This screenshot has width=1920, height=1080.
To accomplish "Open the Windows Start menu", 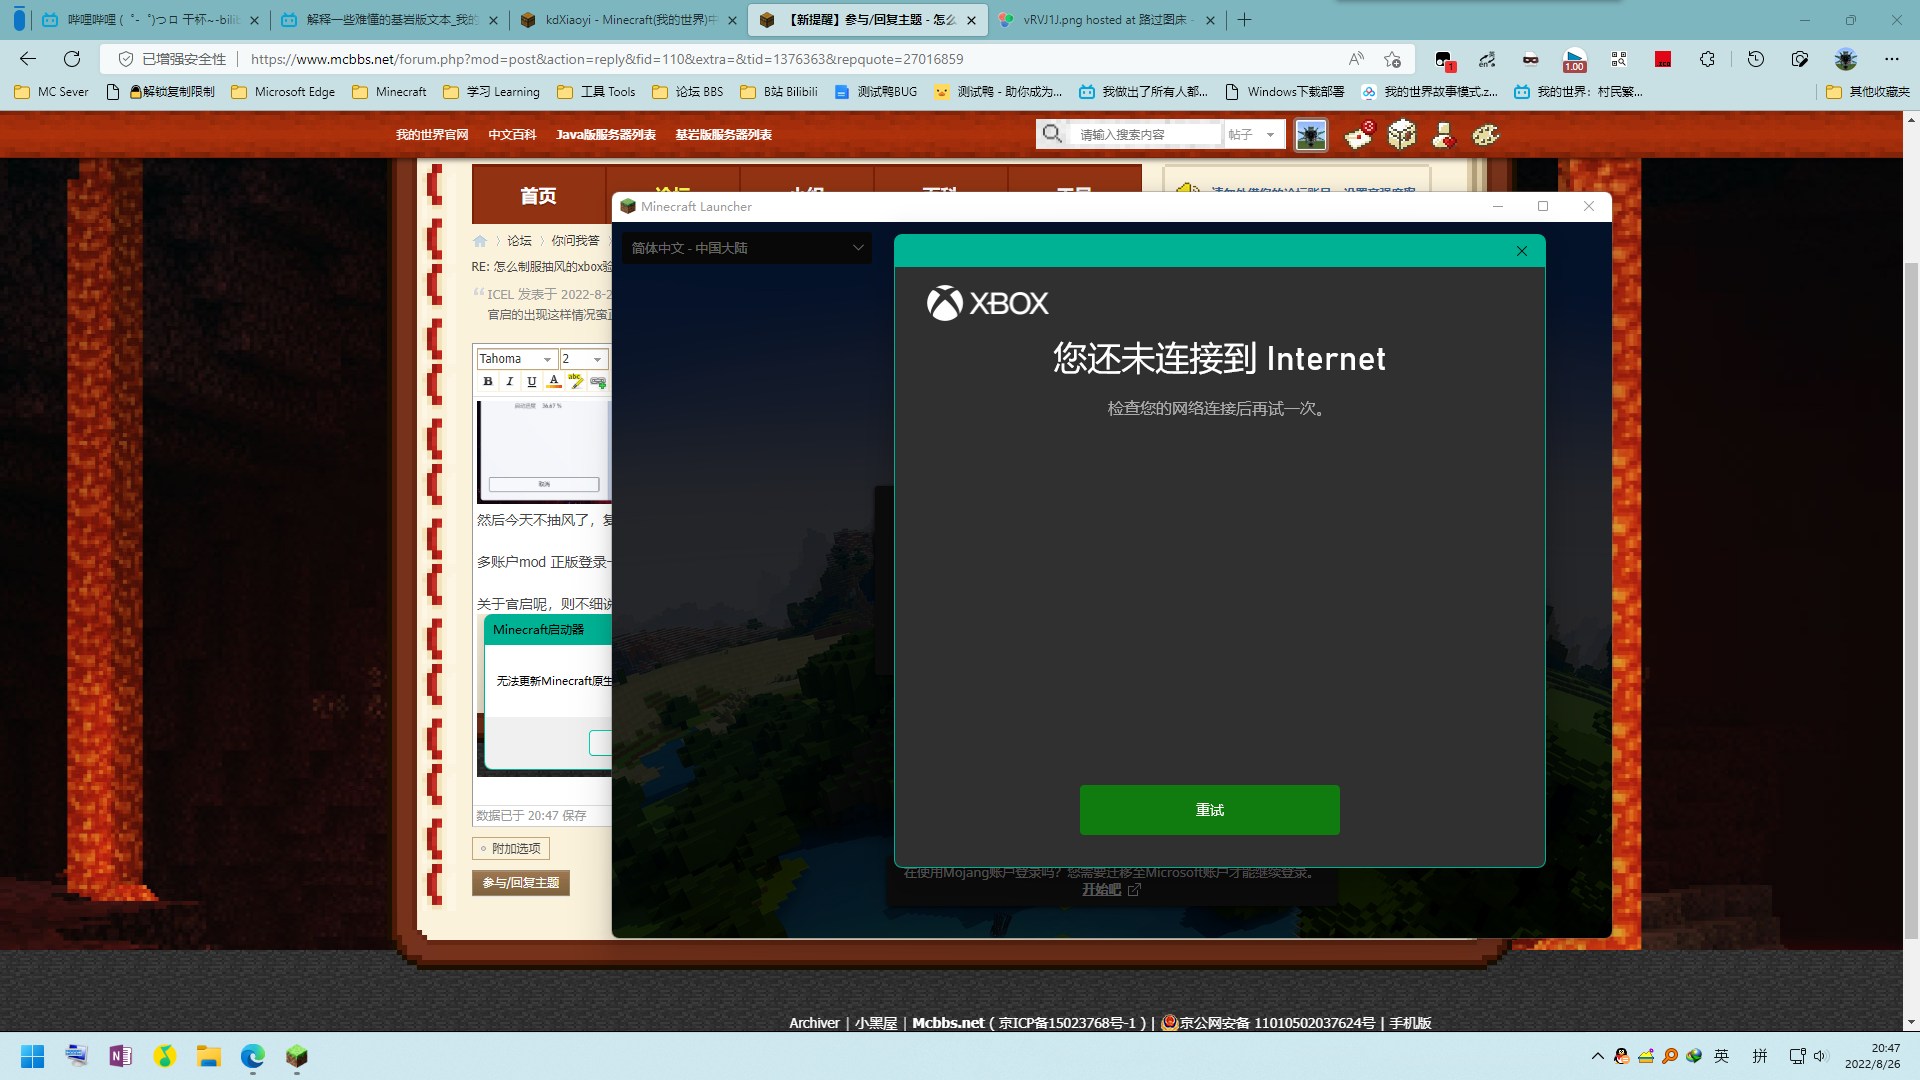I will coord(32,1056).
